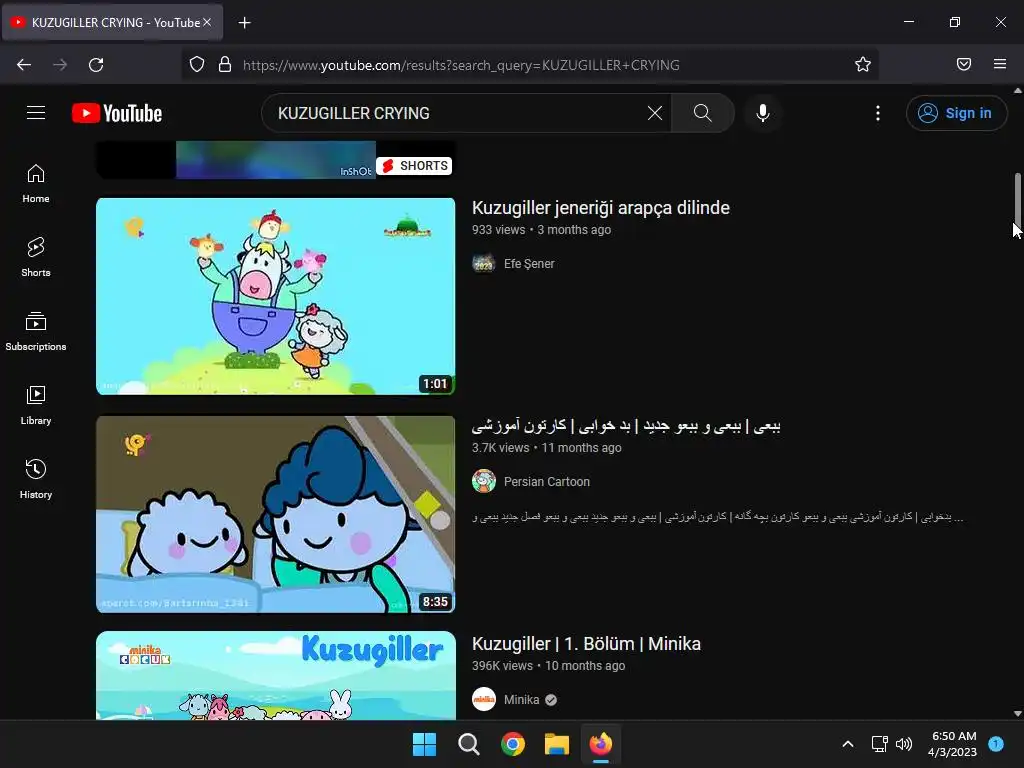Click the browser address bar URL
The image size is (1024, 768).
(x=461, y=65)
